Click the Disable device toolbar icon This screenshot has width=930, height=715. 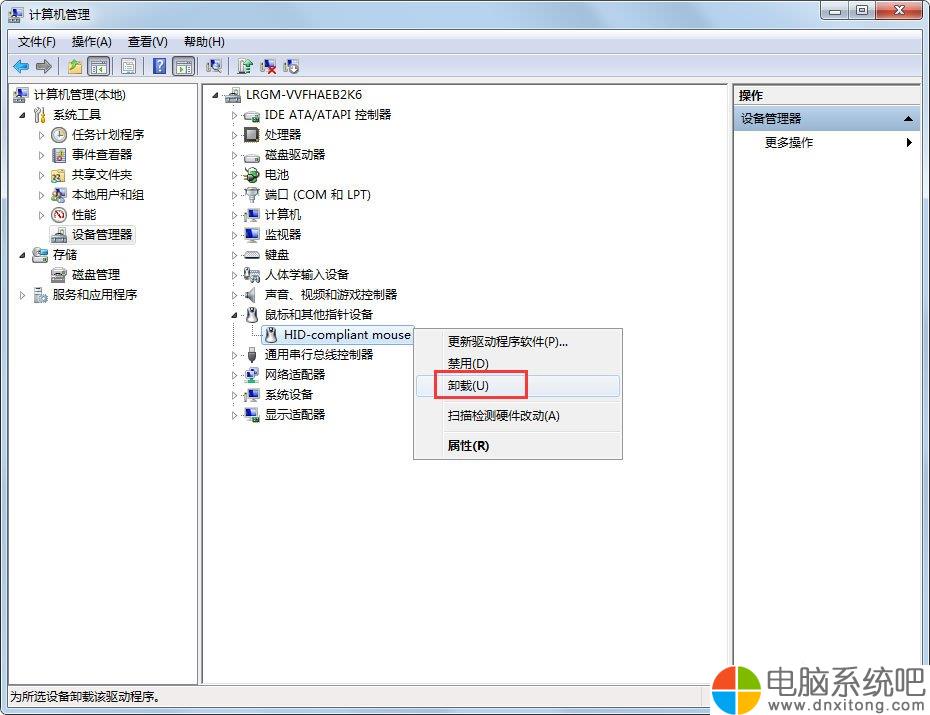pyautogui.click(x=291, y=66)
